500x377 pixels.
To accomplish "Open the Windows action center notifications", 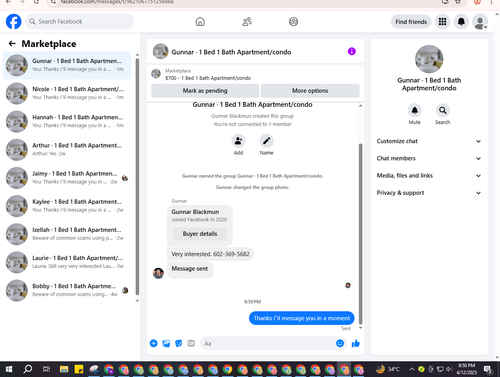I will pyautogui.click(x=488, y=369).
